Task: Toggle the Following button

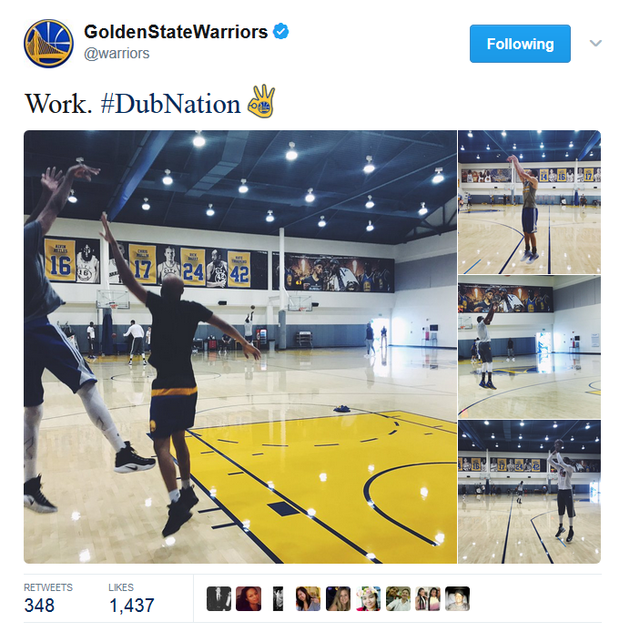Action: [520, 44]
